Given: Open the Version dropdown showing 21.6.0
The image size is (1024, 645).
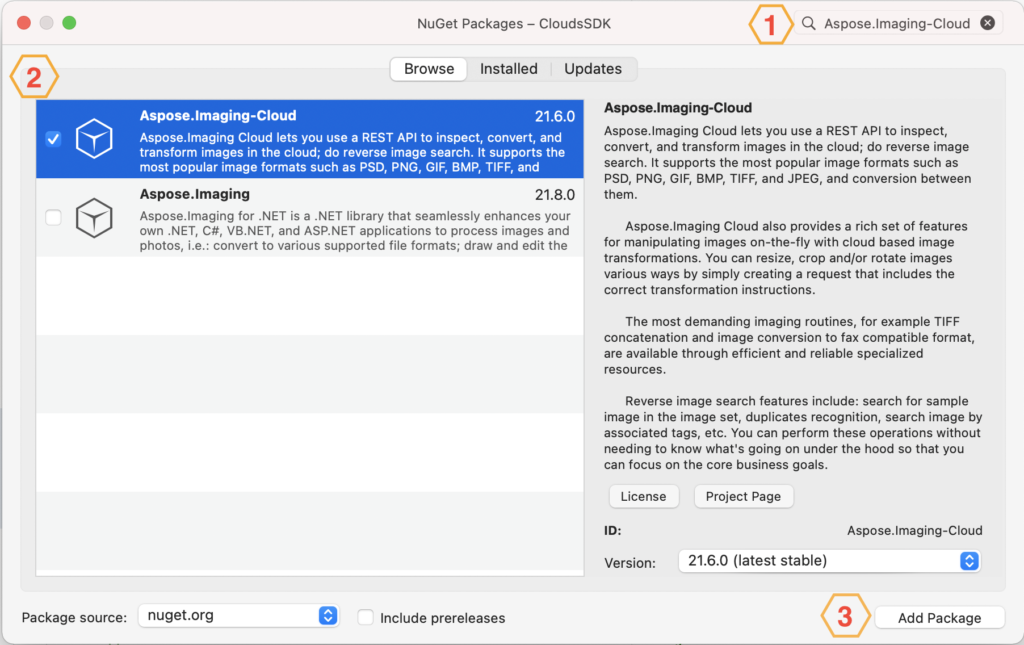Looking at the screenshot, I should coord(829,561).
